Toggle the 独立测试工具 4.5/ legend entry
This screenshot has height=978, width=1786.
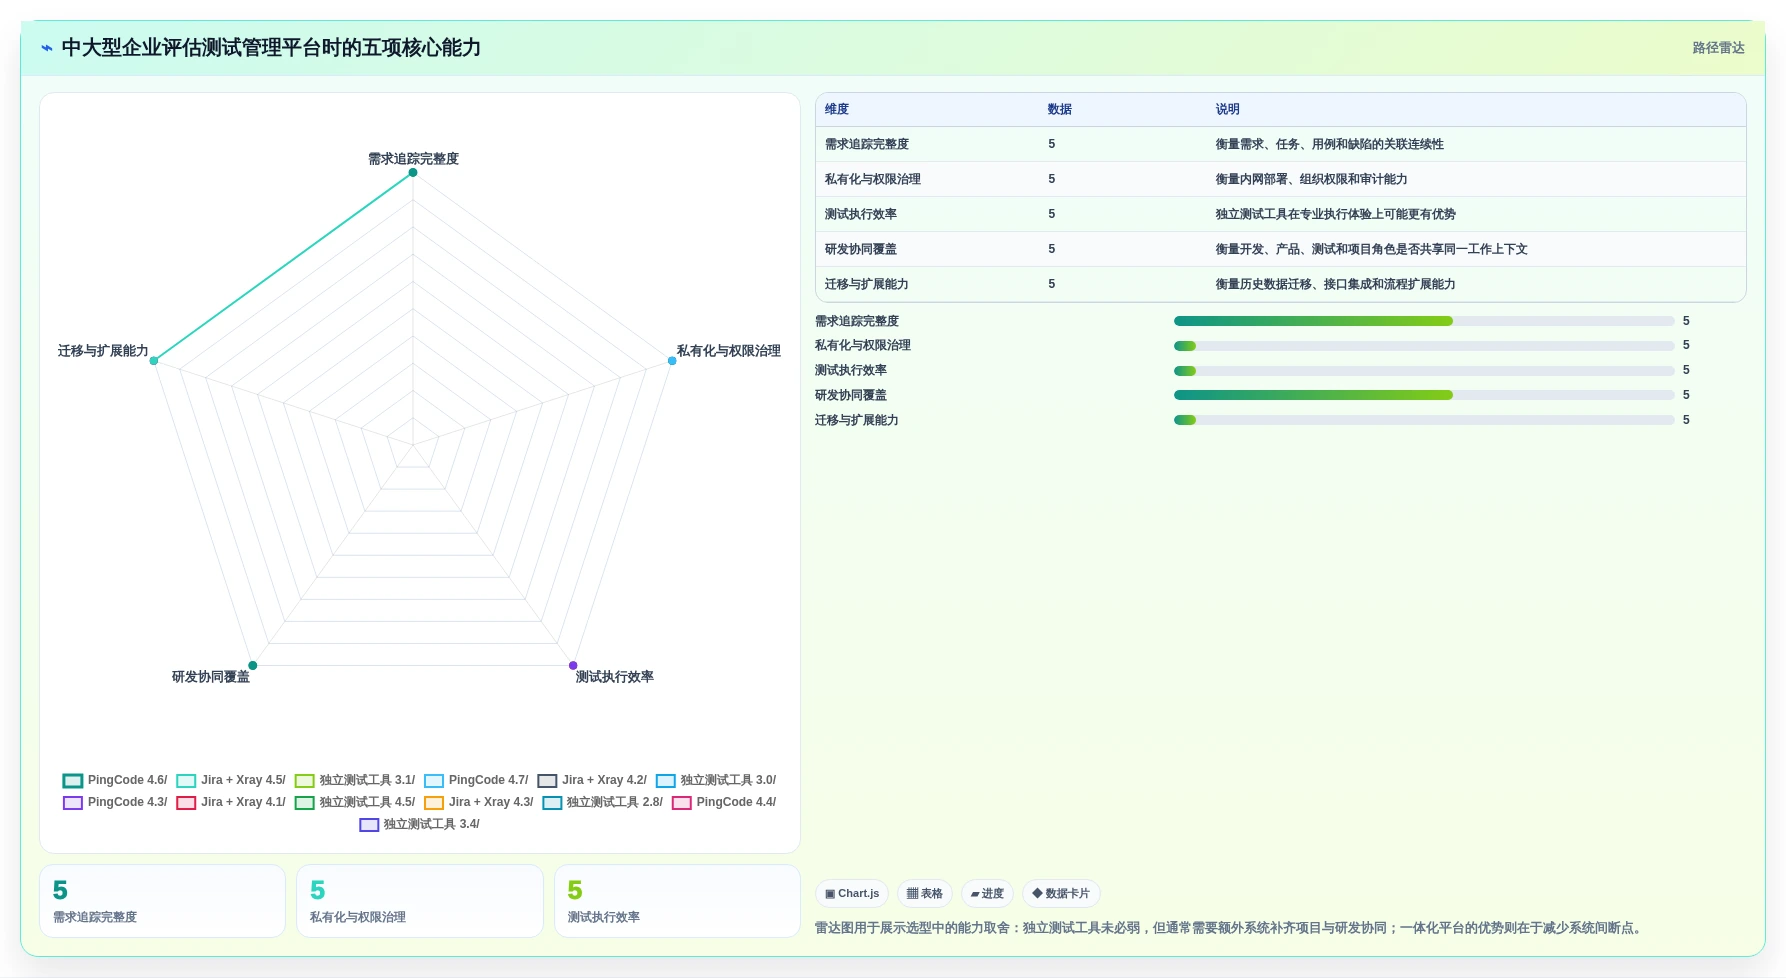coord(355,802)
